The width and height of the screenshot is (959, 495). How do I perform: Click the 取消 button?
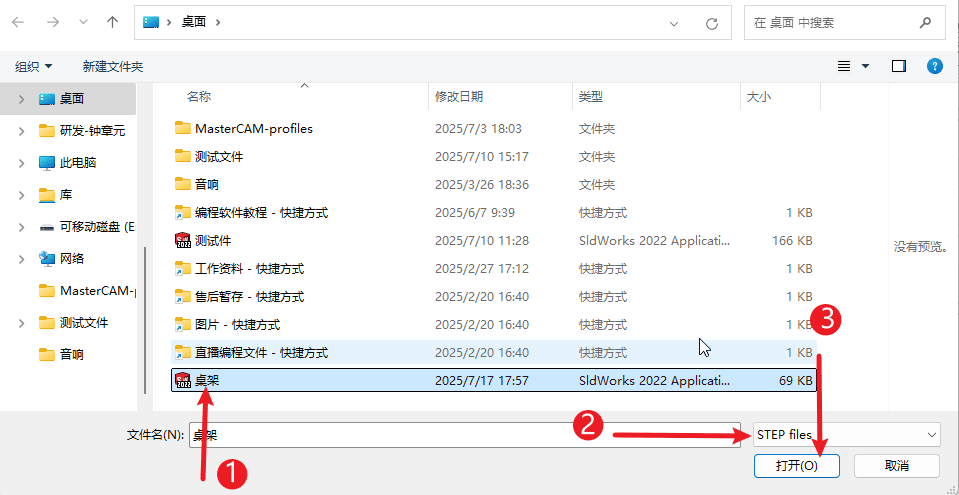point(896,466)
